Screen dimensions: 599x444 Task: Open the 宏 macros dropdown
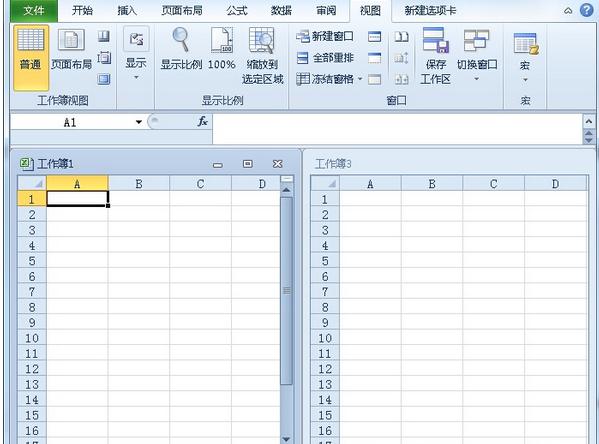point(525,57)
